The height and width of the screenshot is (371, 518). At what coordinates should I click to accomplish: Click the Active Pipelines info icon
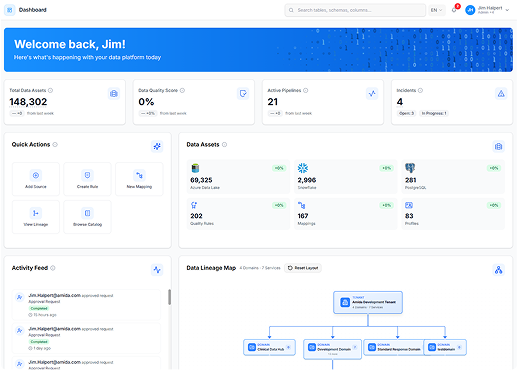pyautogui.click(x=306, y=90)
